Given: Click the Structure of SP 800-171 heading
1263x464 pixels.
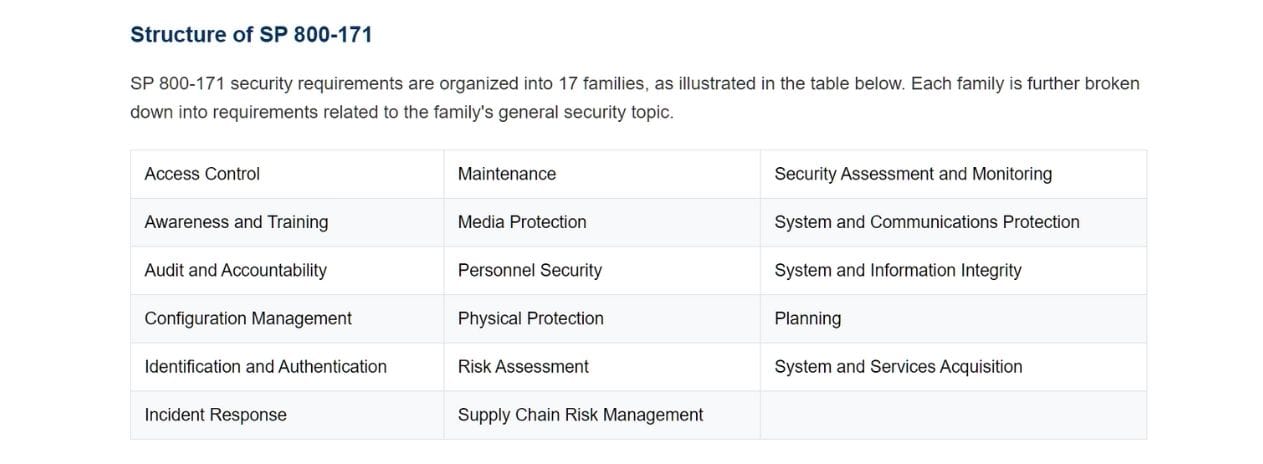Looking at the screenshot, I should 251,34.
